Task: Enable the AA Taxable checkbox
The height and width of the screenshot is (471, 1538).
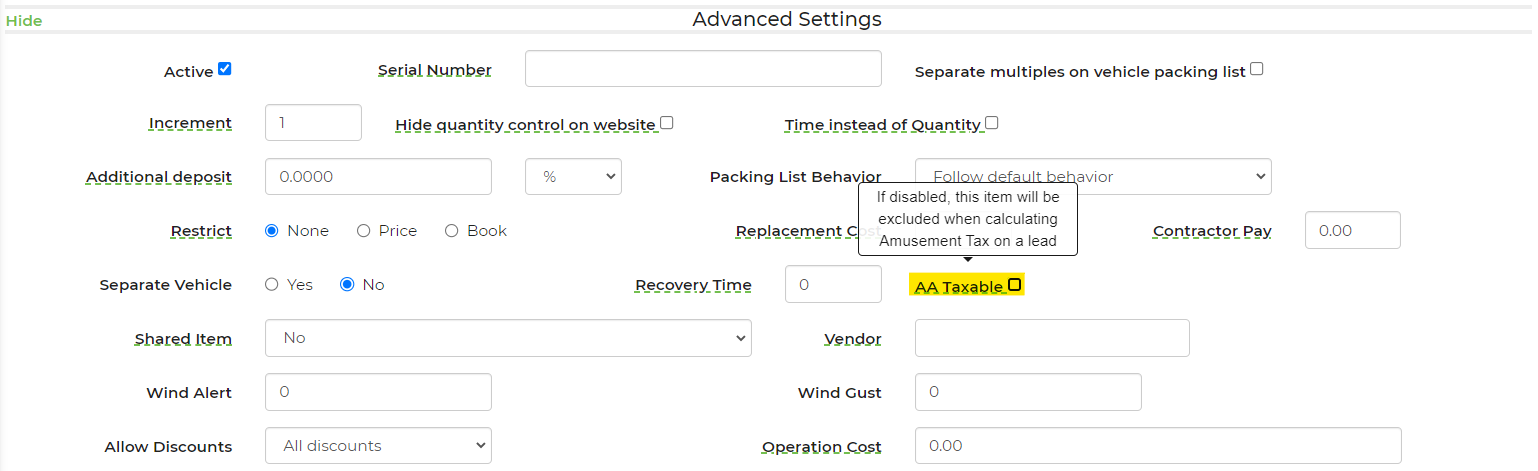Action: coord(1015,285)
